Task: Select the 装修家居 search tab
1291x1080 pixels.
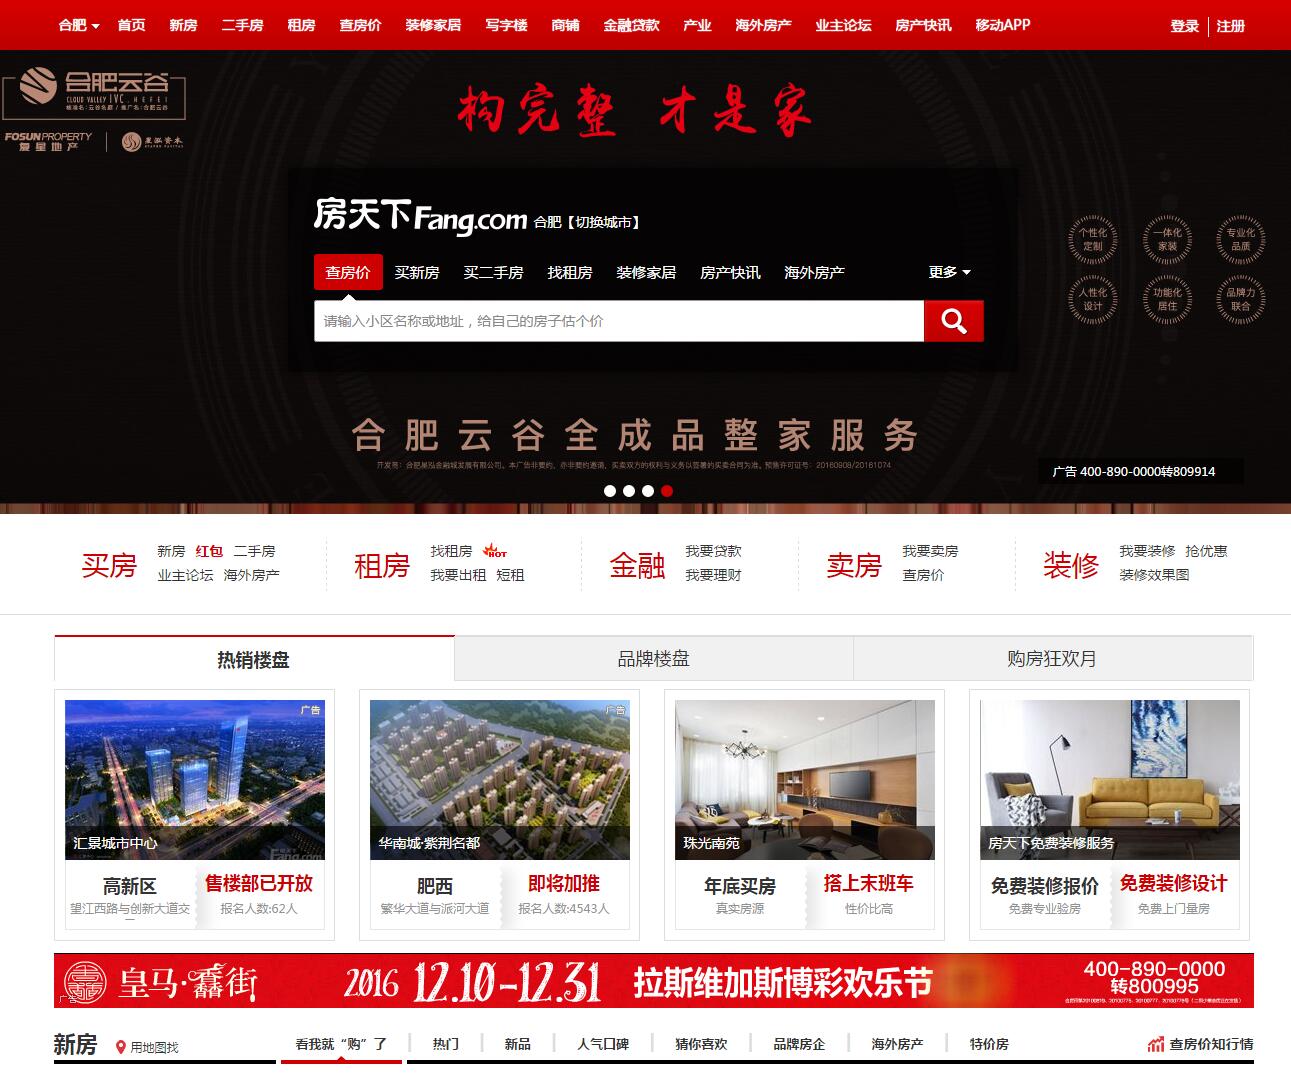Action: click(x=646, y=272)
